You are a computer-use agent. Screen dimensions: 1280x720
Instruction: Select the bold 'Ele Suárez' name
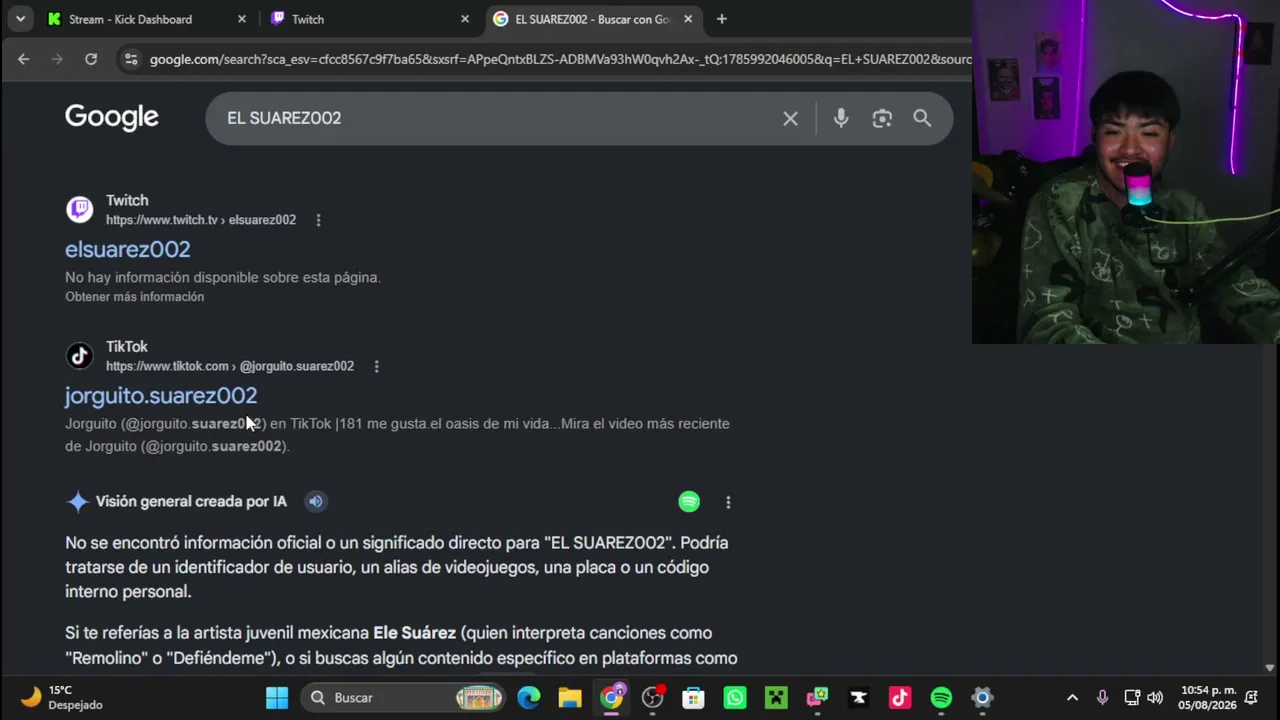coord(414,633)
